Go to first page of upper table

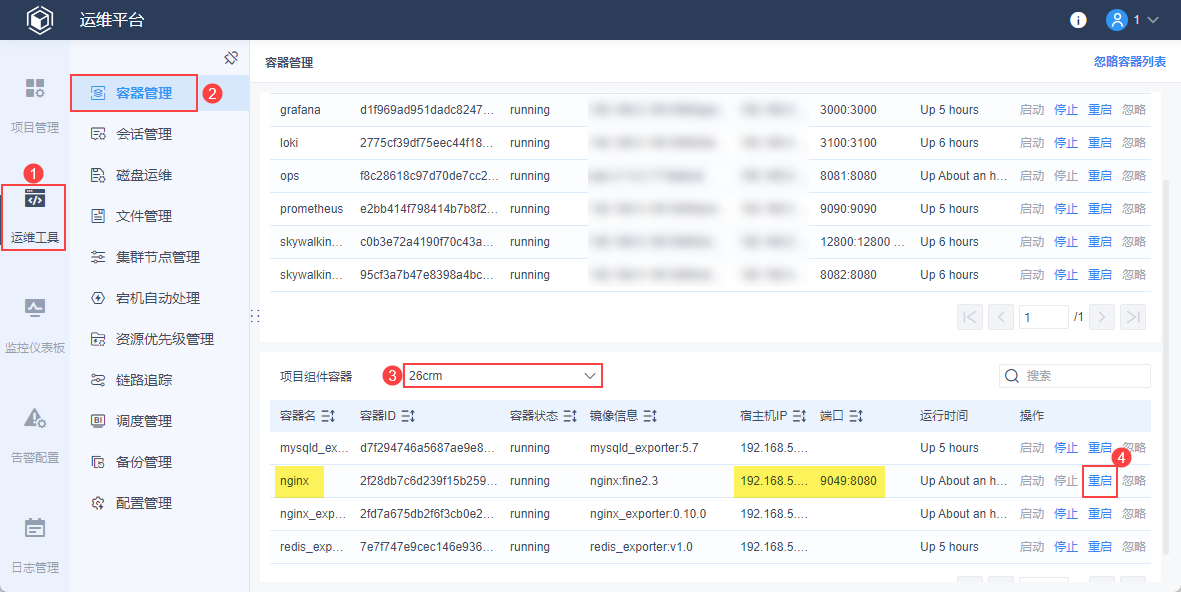(x=970, y=317)
